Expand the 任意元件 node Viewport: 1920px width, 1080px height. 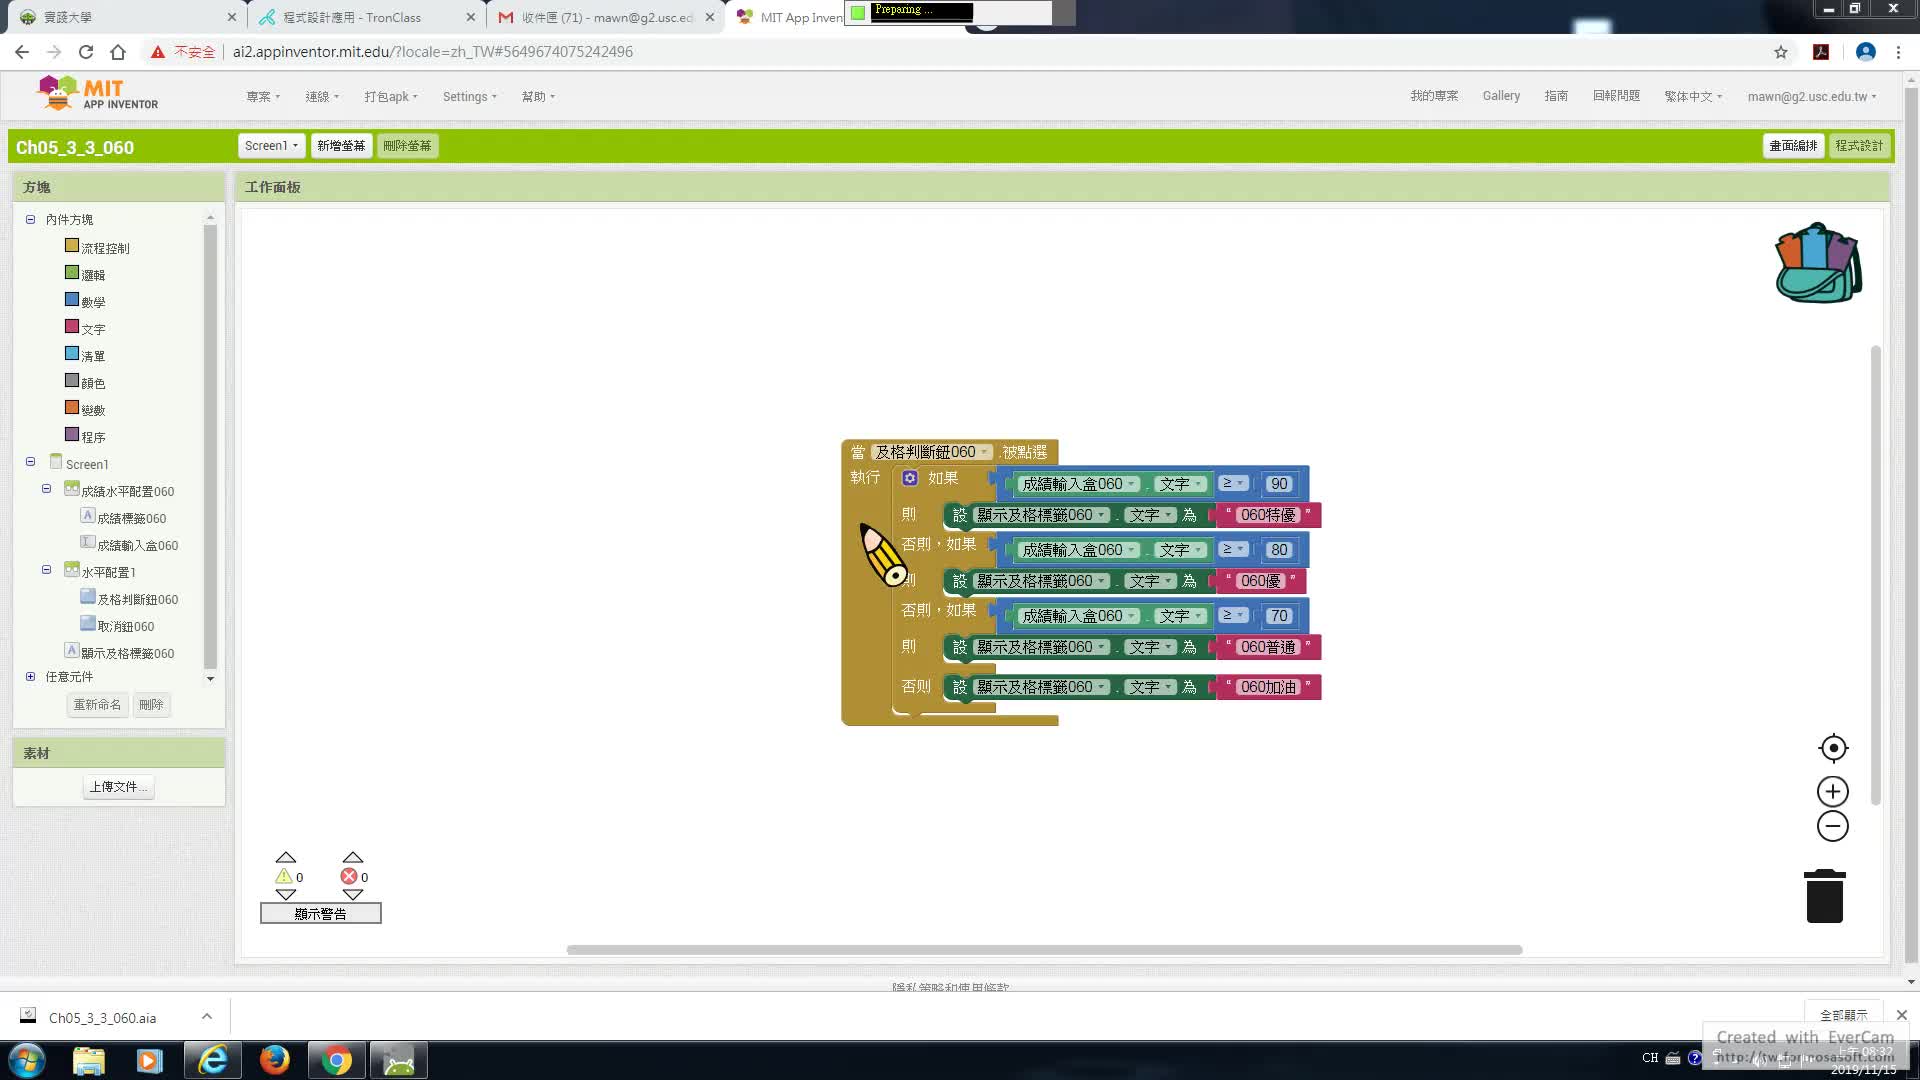pos(30,677)
